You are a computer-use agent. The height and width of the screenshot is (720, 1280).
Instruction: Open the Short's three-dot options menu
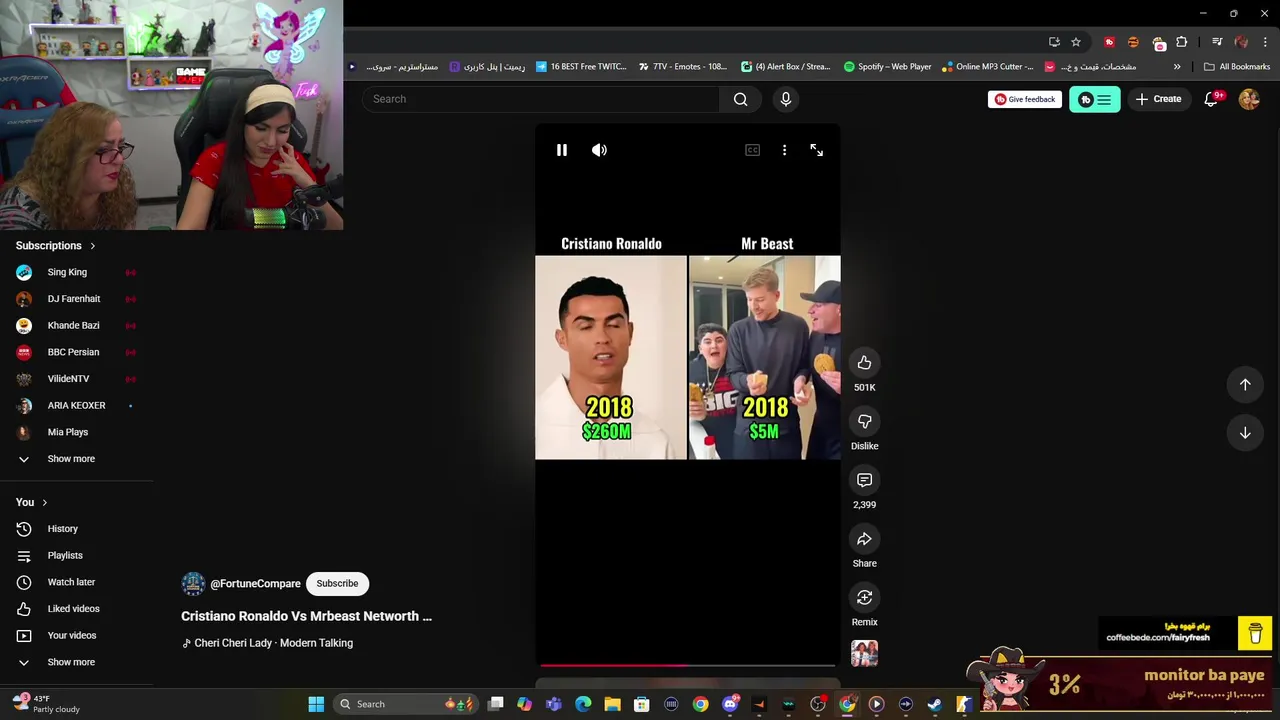pyautogui.click(x=784, y=150)
